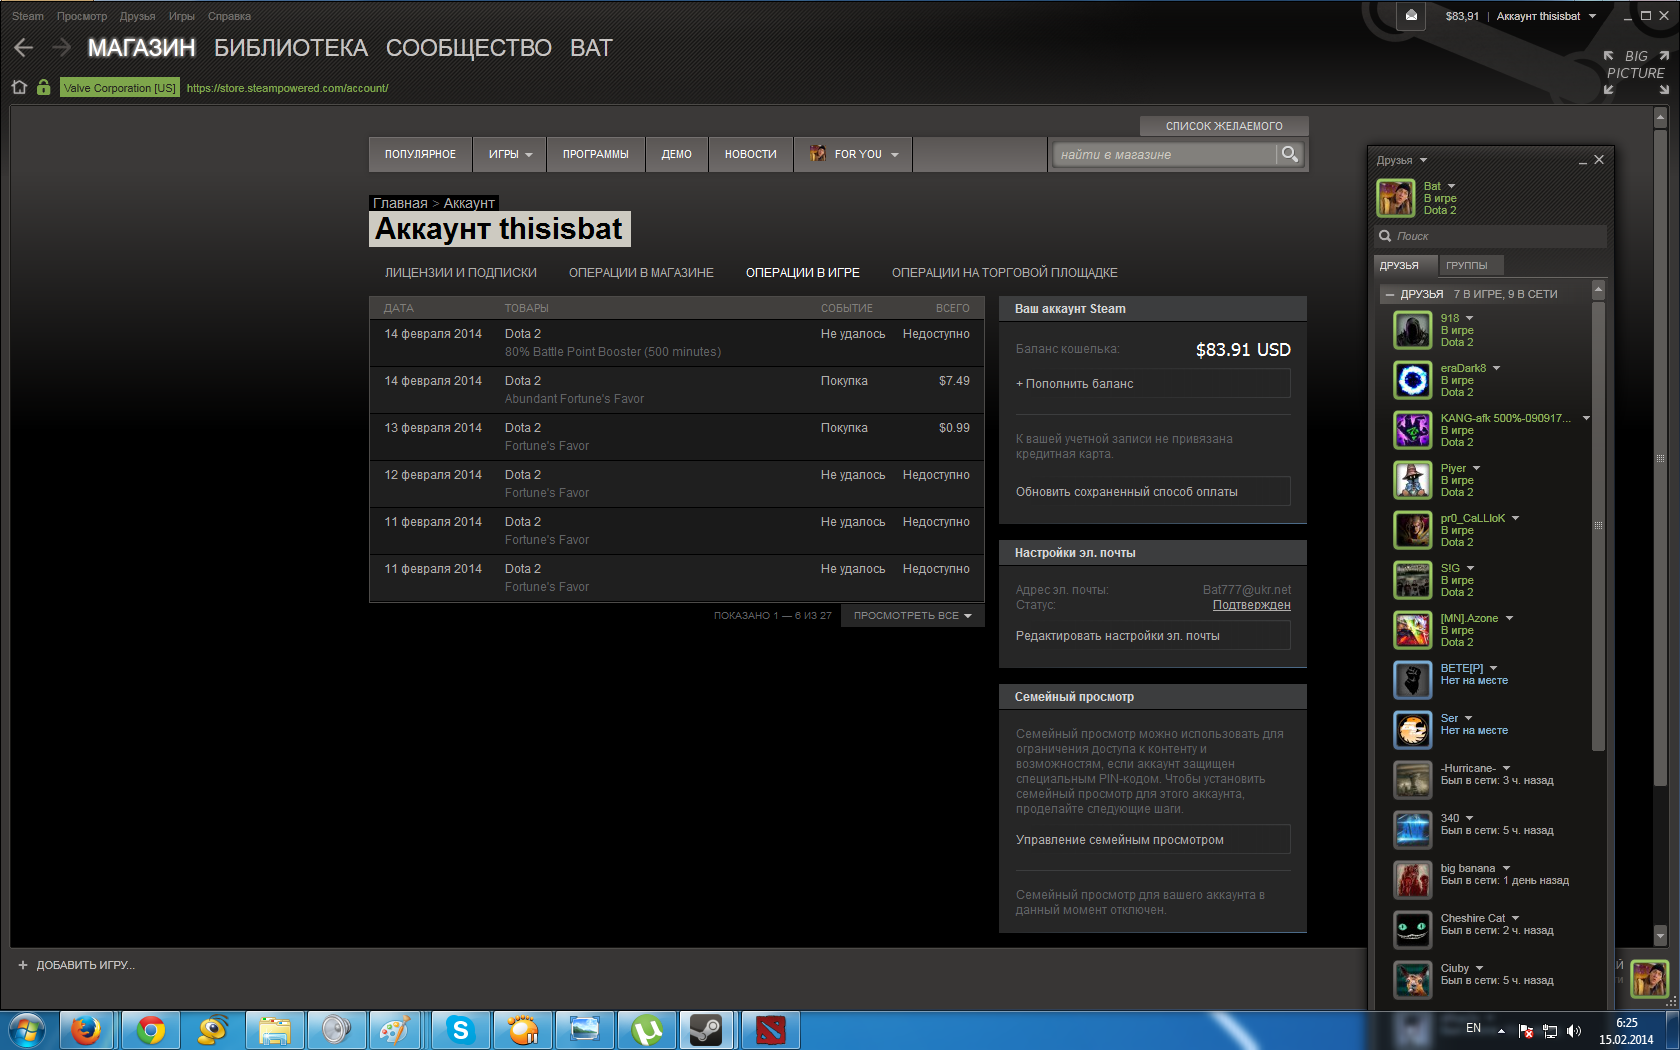Switch to ЛИЦЕНЗИИ И ПОДПИСКИ tab

461,273
